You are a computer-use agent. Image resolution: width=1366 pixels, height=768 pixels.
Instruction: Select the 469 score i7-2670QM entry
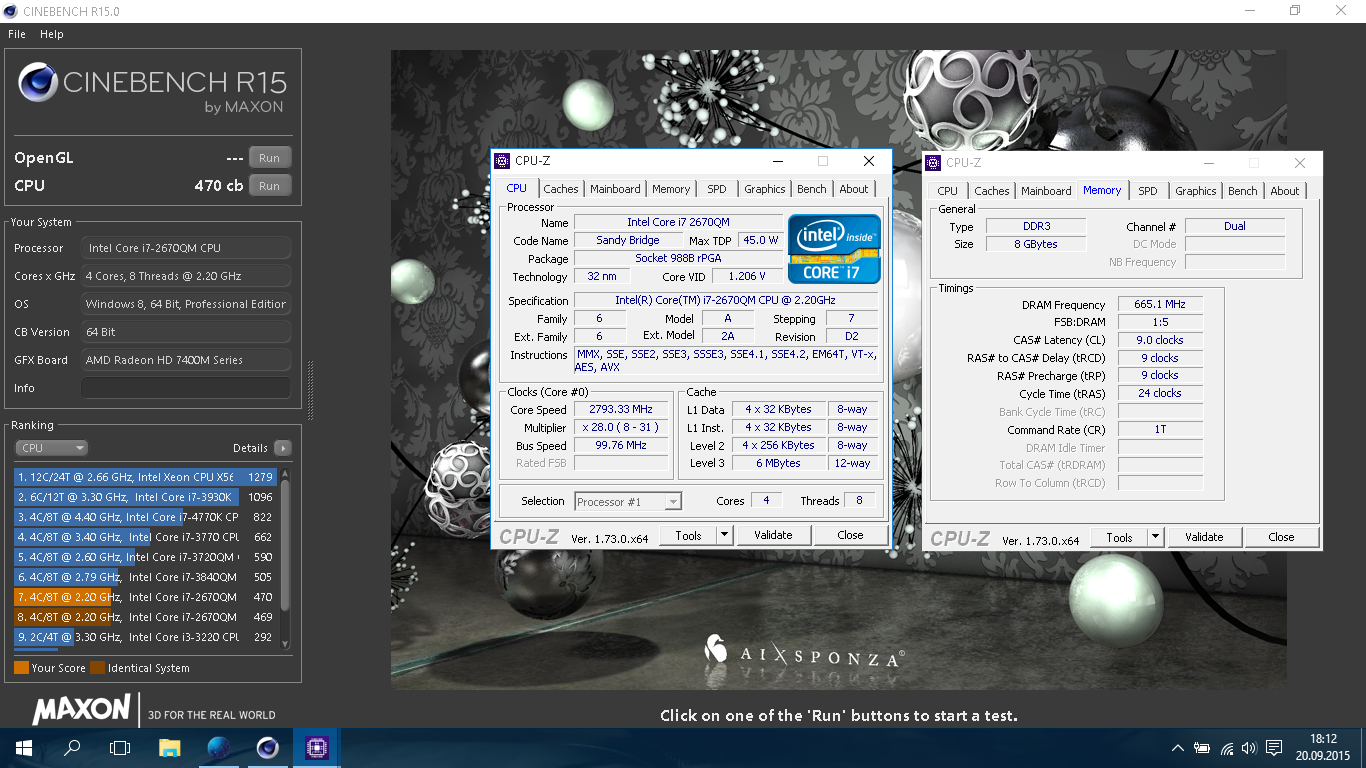coord(145,617)
